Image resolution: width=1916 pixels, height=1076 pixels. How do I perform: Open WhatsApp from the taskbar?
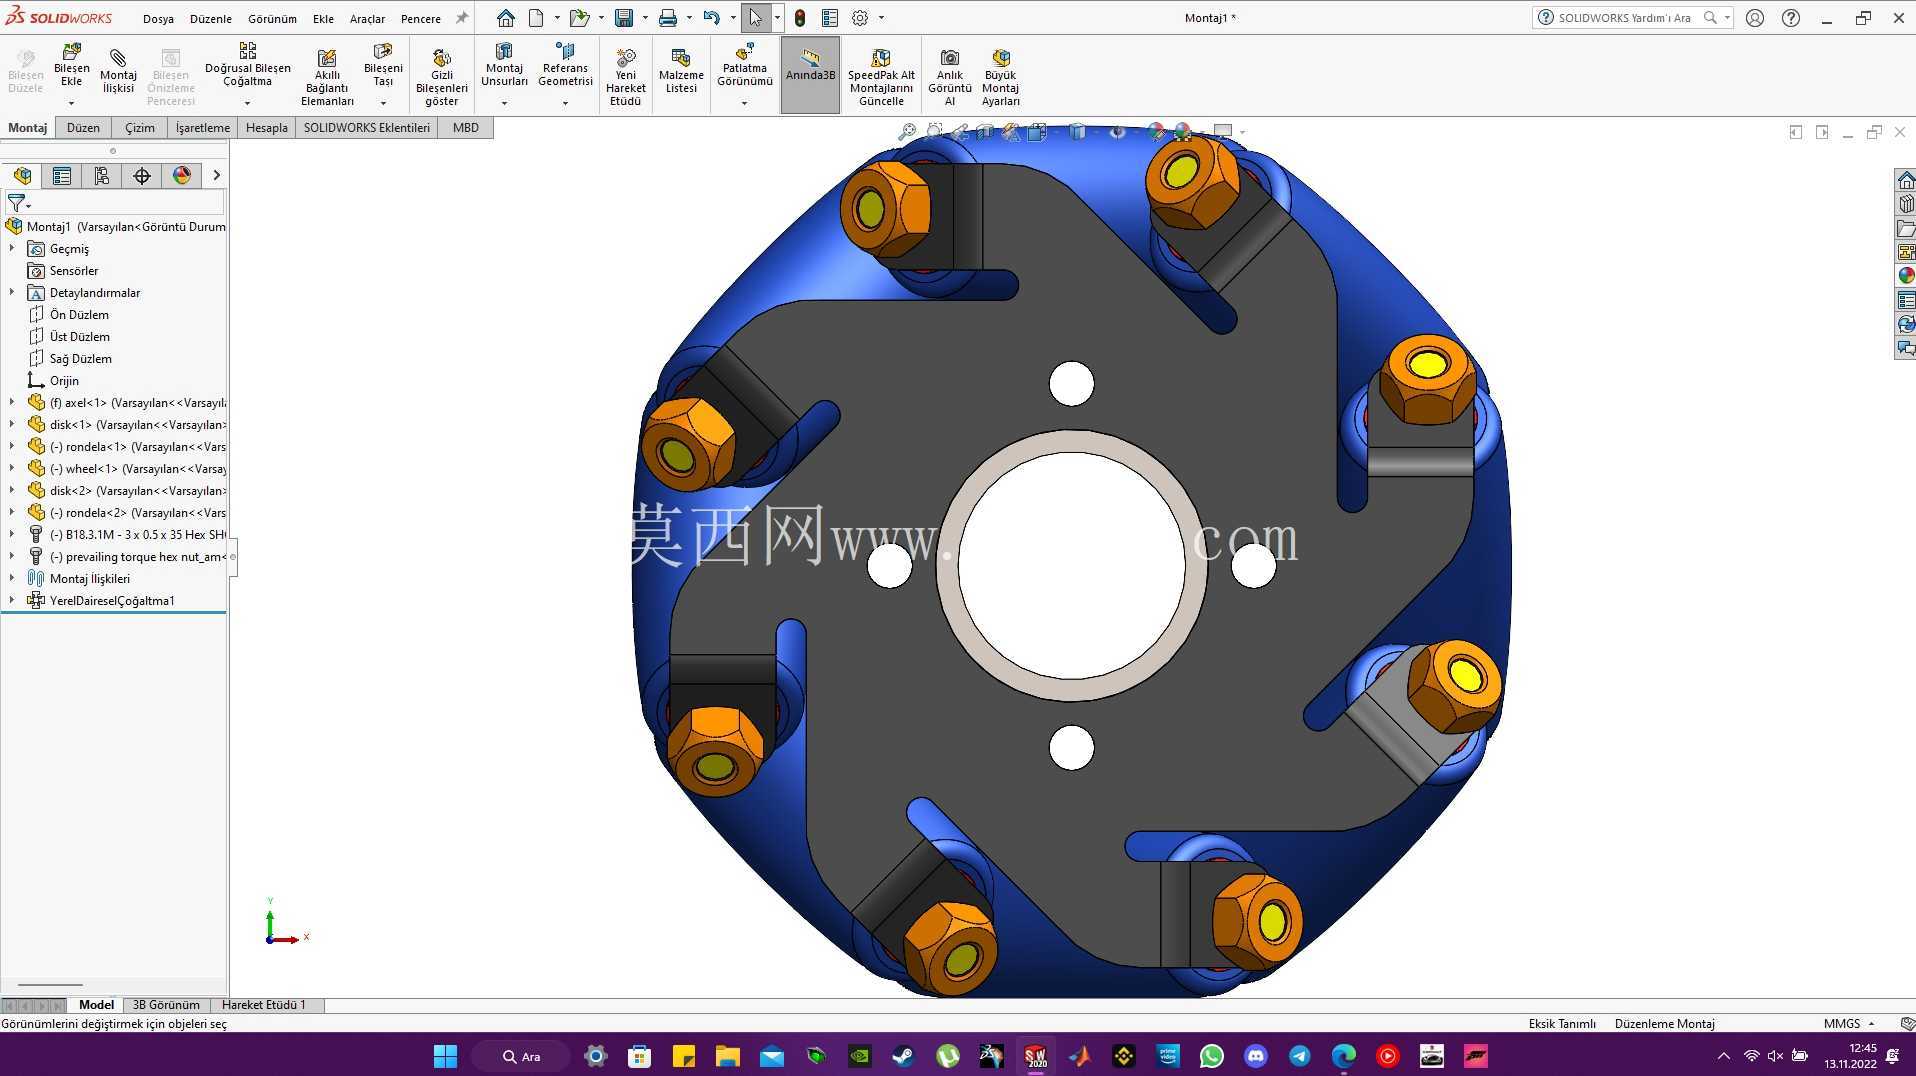coord(1212,1056)
